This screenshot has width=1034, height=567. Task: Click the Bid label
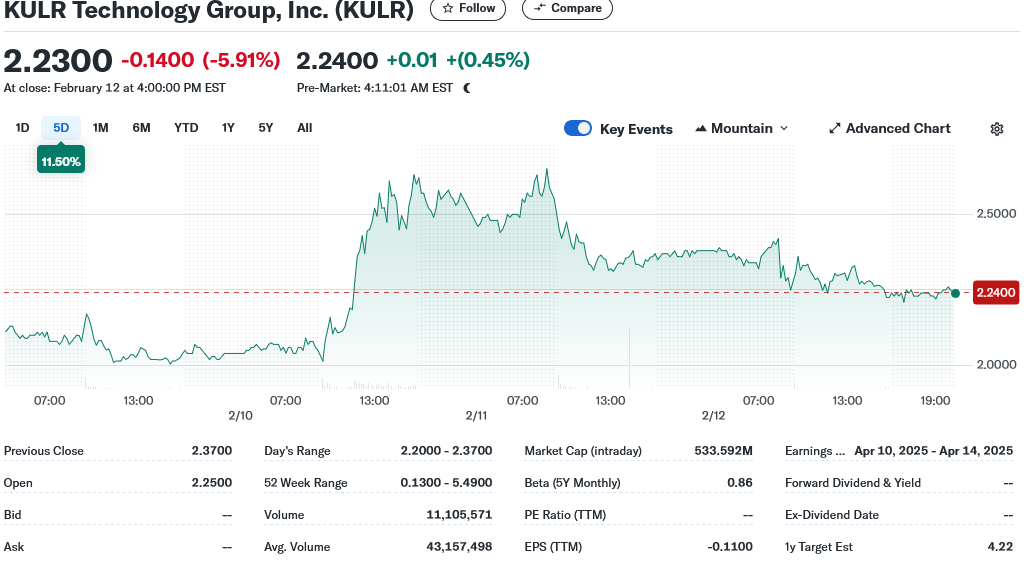point(13,515)
